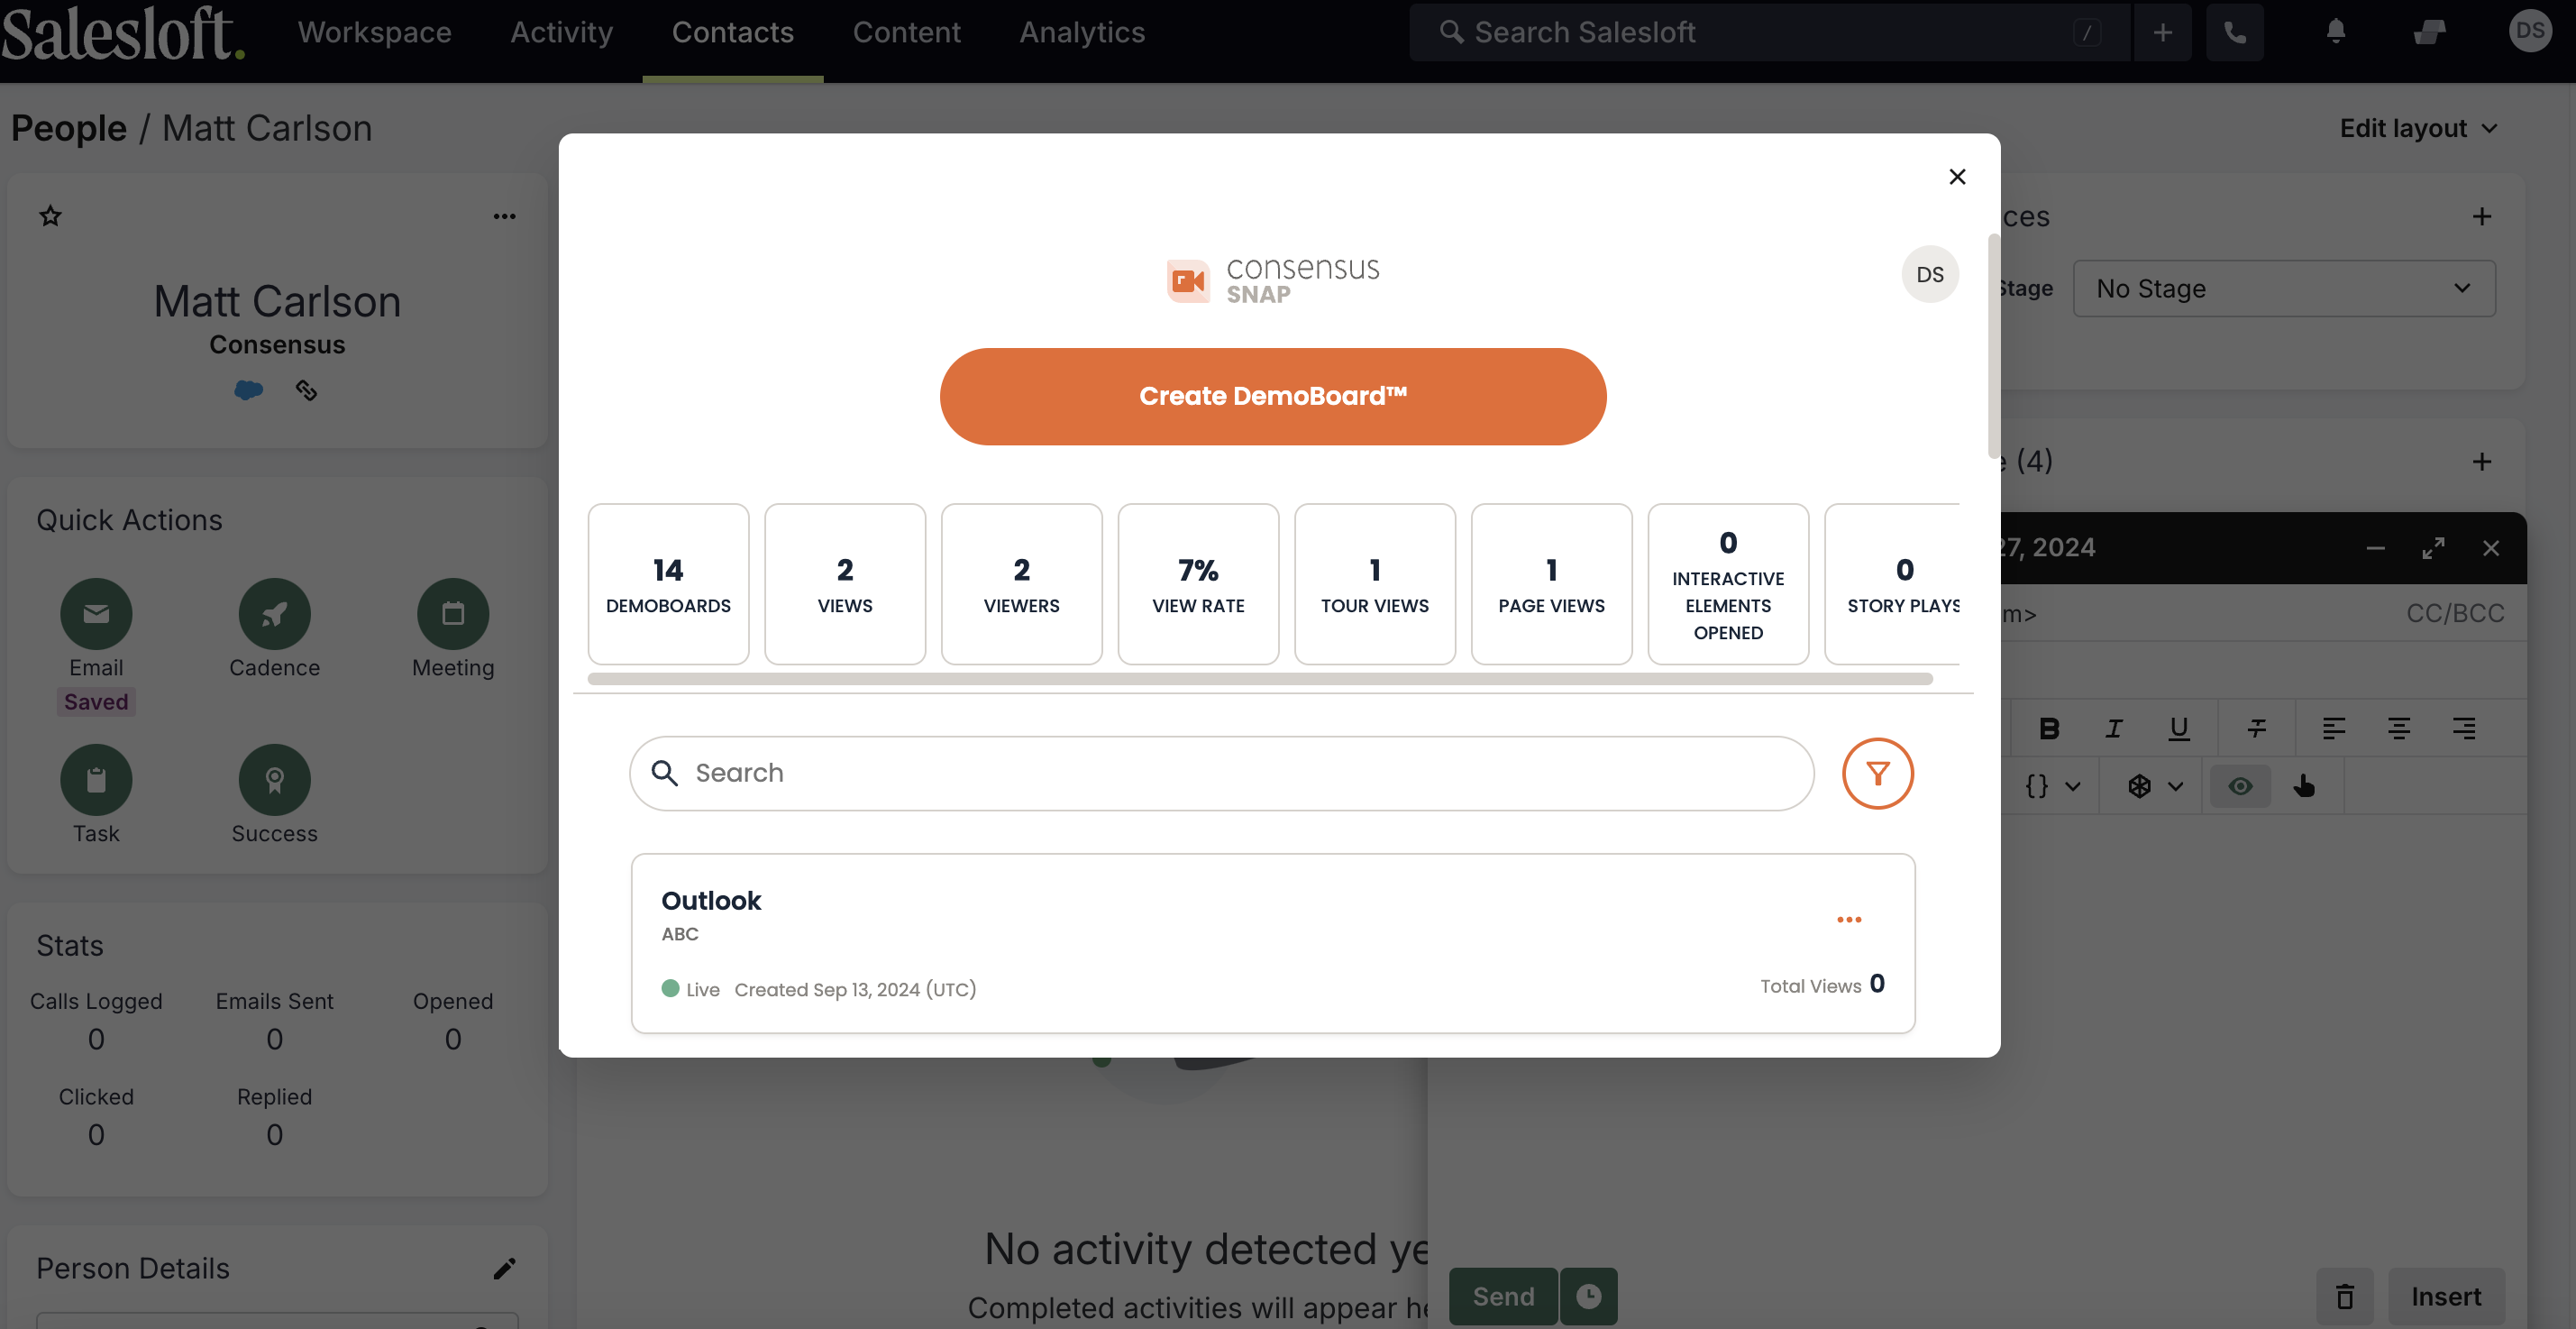The image size is (2576, 1329).
Task: Toggle the email preview eye icon
Action: coord(2240,786)
